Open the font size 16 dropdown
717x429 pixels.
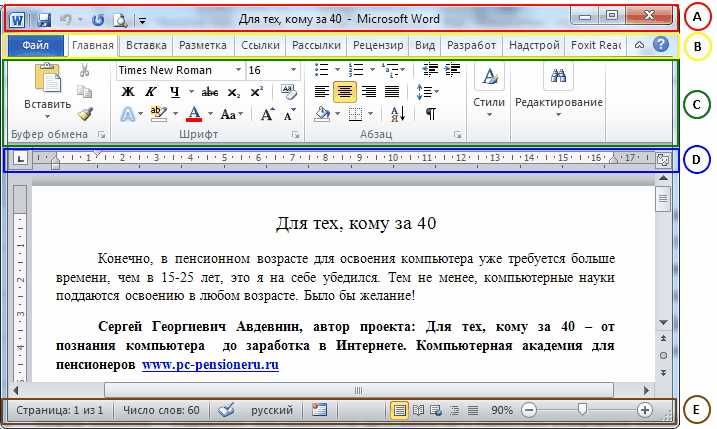291,70
